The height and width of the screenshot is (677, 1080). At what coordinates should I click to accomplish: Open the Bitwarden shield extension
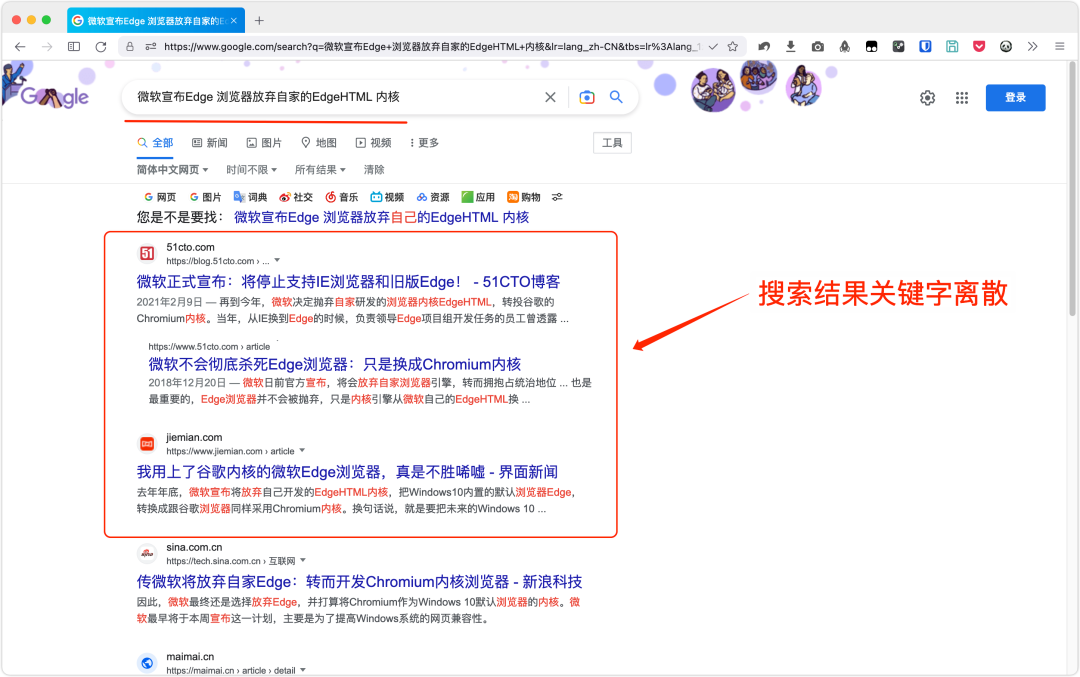[x=925, y=47]
